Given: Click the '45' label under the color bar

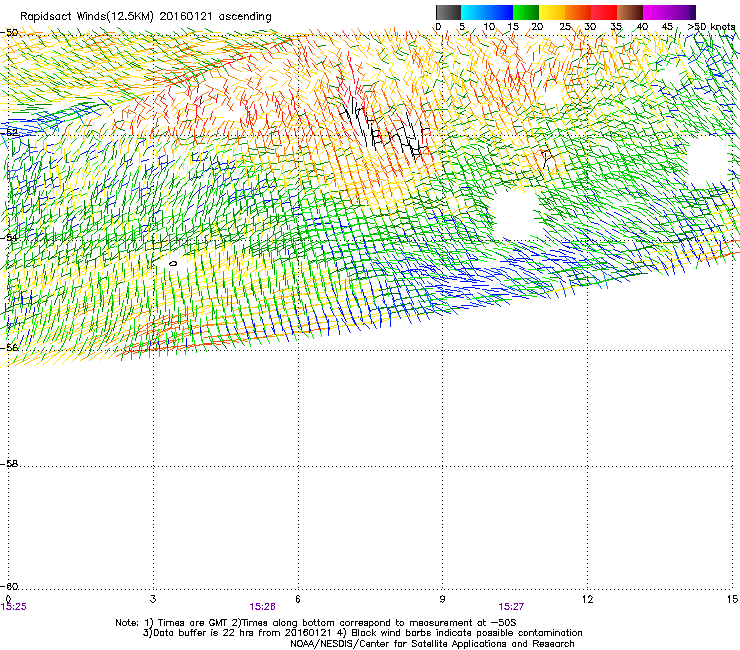Looking at the screenshot, I should pos(667,27).
